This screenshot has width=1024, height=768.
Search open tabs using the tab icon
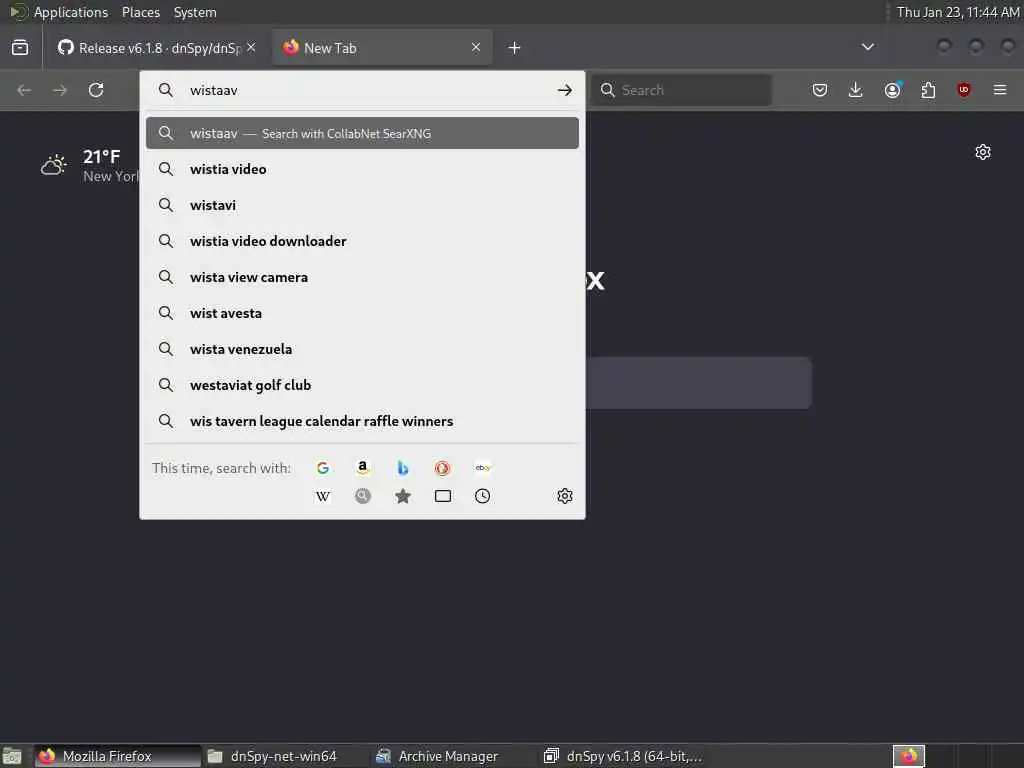[443, 496]
